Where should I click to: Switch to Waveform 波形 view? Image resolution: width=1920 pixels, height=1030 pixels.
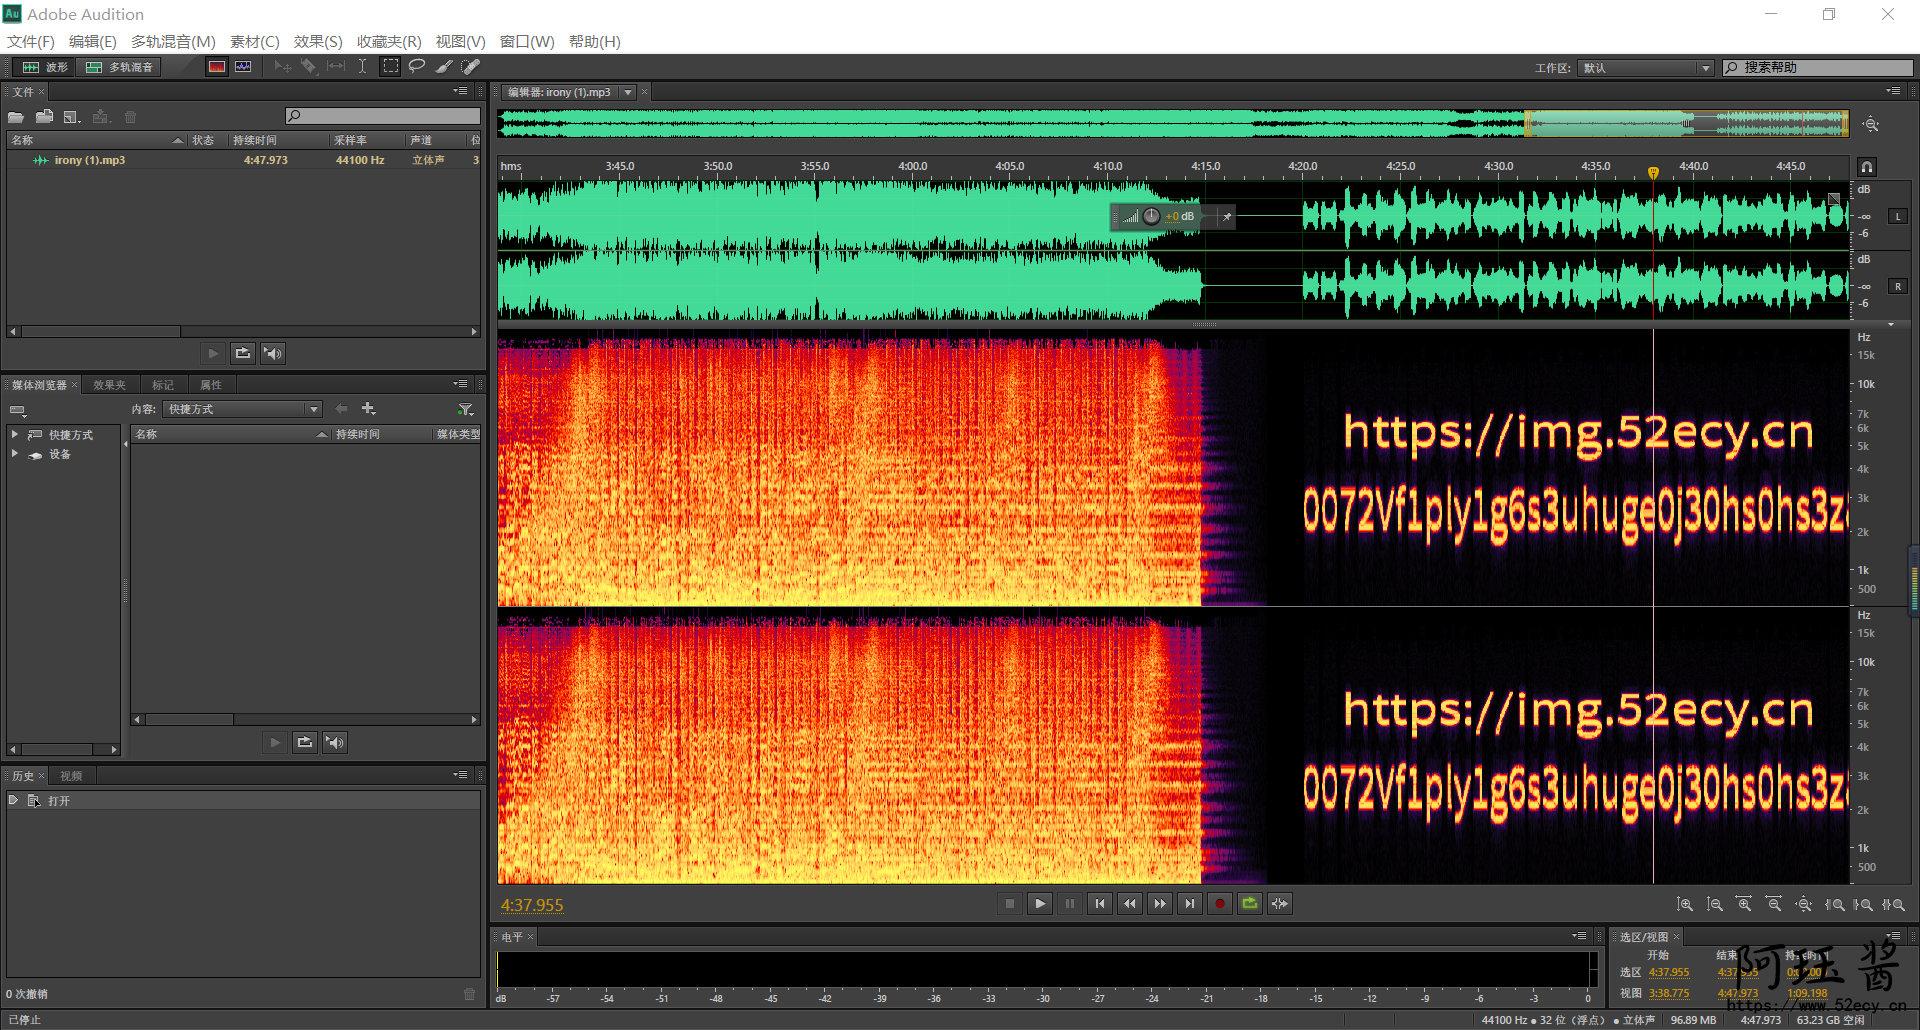point(45,67)
